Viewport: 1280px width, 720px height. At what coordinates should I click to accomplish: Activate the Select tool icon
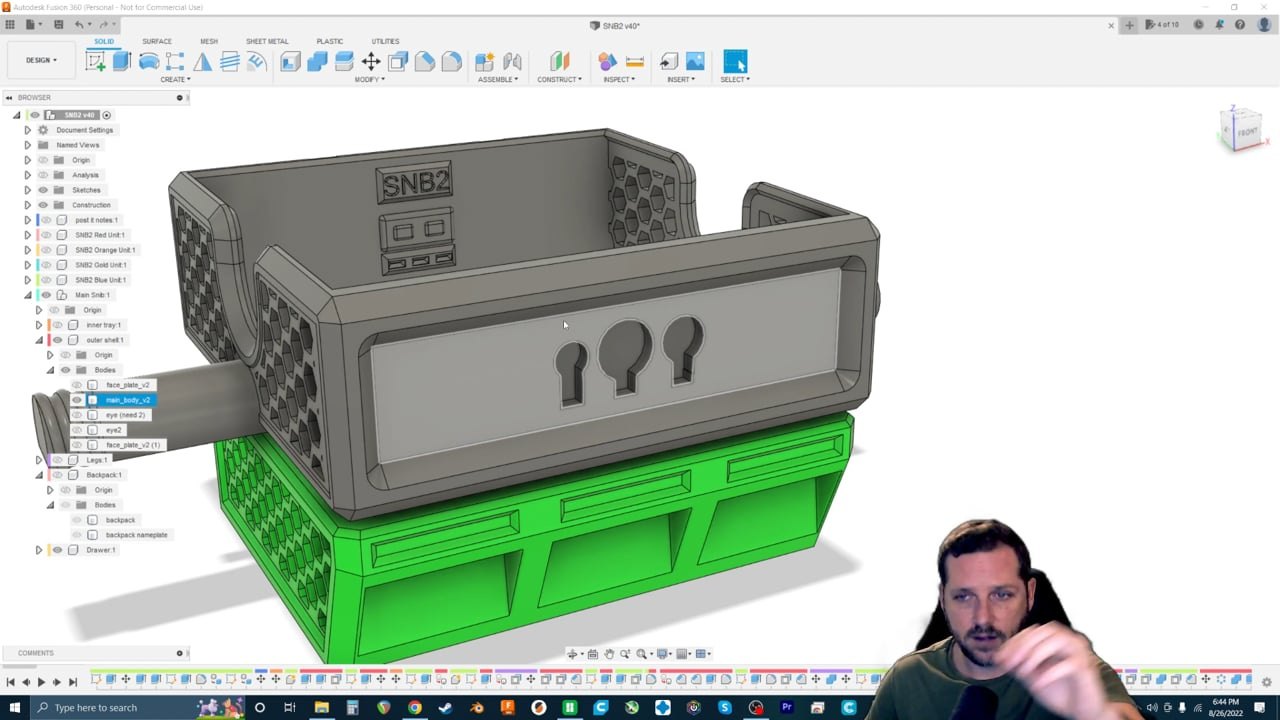(735, 61)
